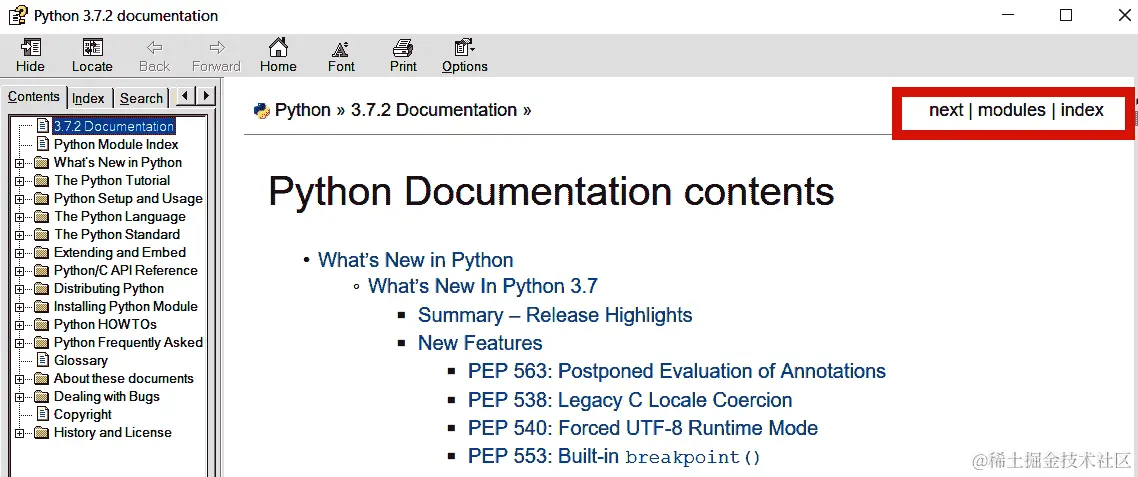1138x477 pixels.
Task: Open the index link in header
Action: coord(1082,110)
